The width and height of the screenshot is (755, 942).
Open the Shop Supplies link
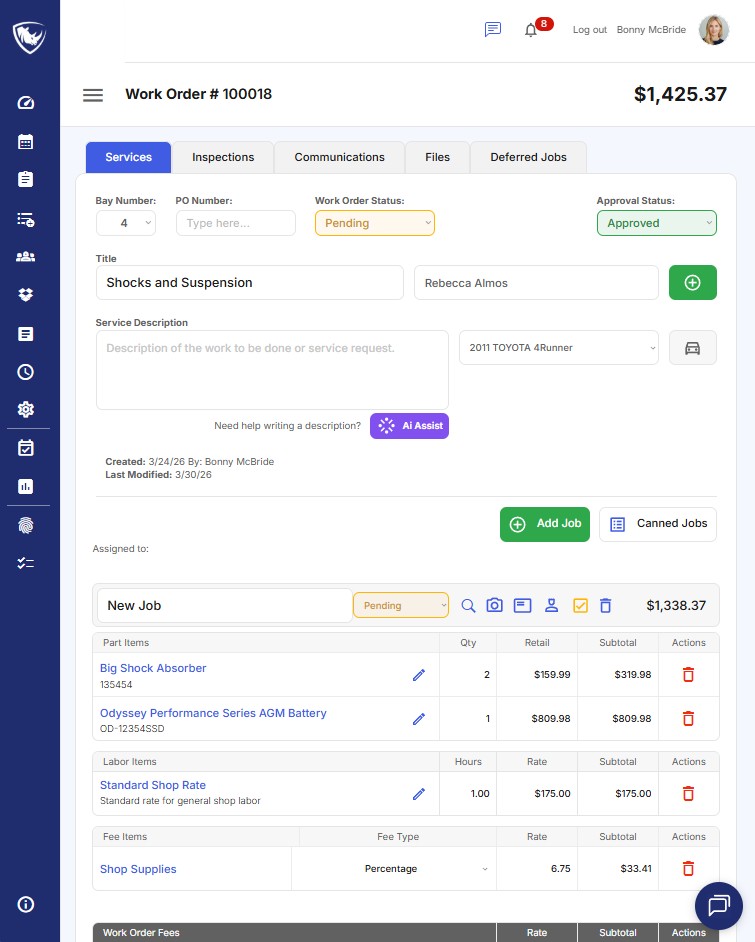(x=138, y=869)
